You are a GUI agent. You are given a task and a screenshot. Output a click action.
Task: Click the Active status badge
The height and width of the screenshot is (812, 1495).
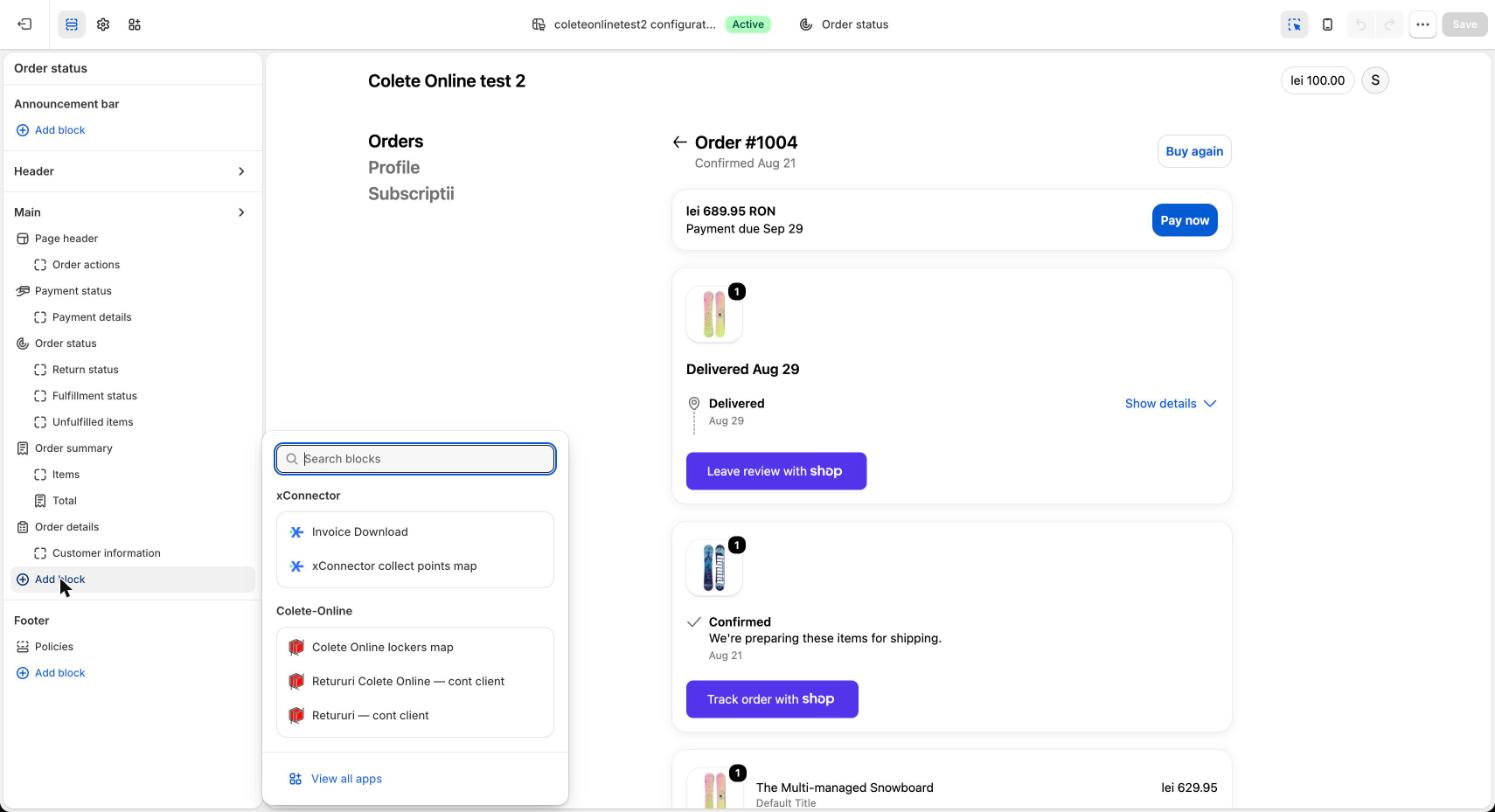747,24
